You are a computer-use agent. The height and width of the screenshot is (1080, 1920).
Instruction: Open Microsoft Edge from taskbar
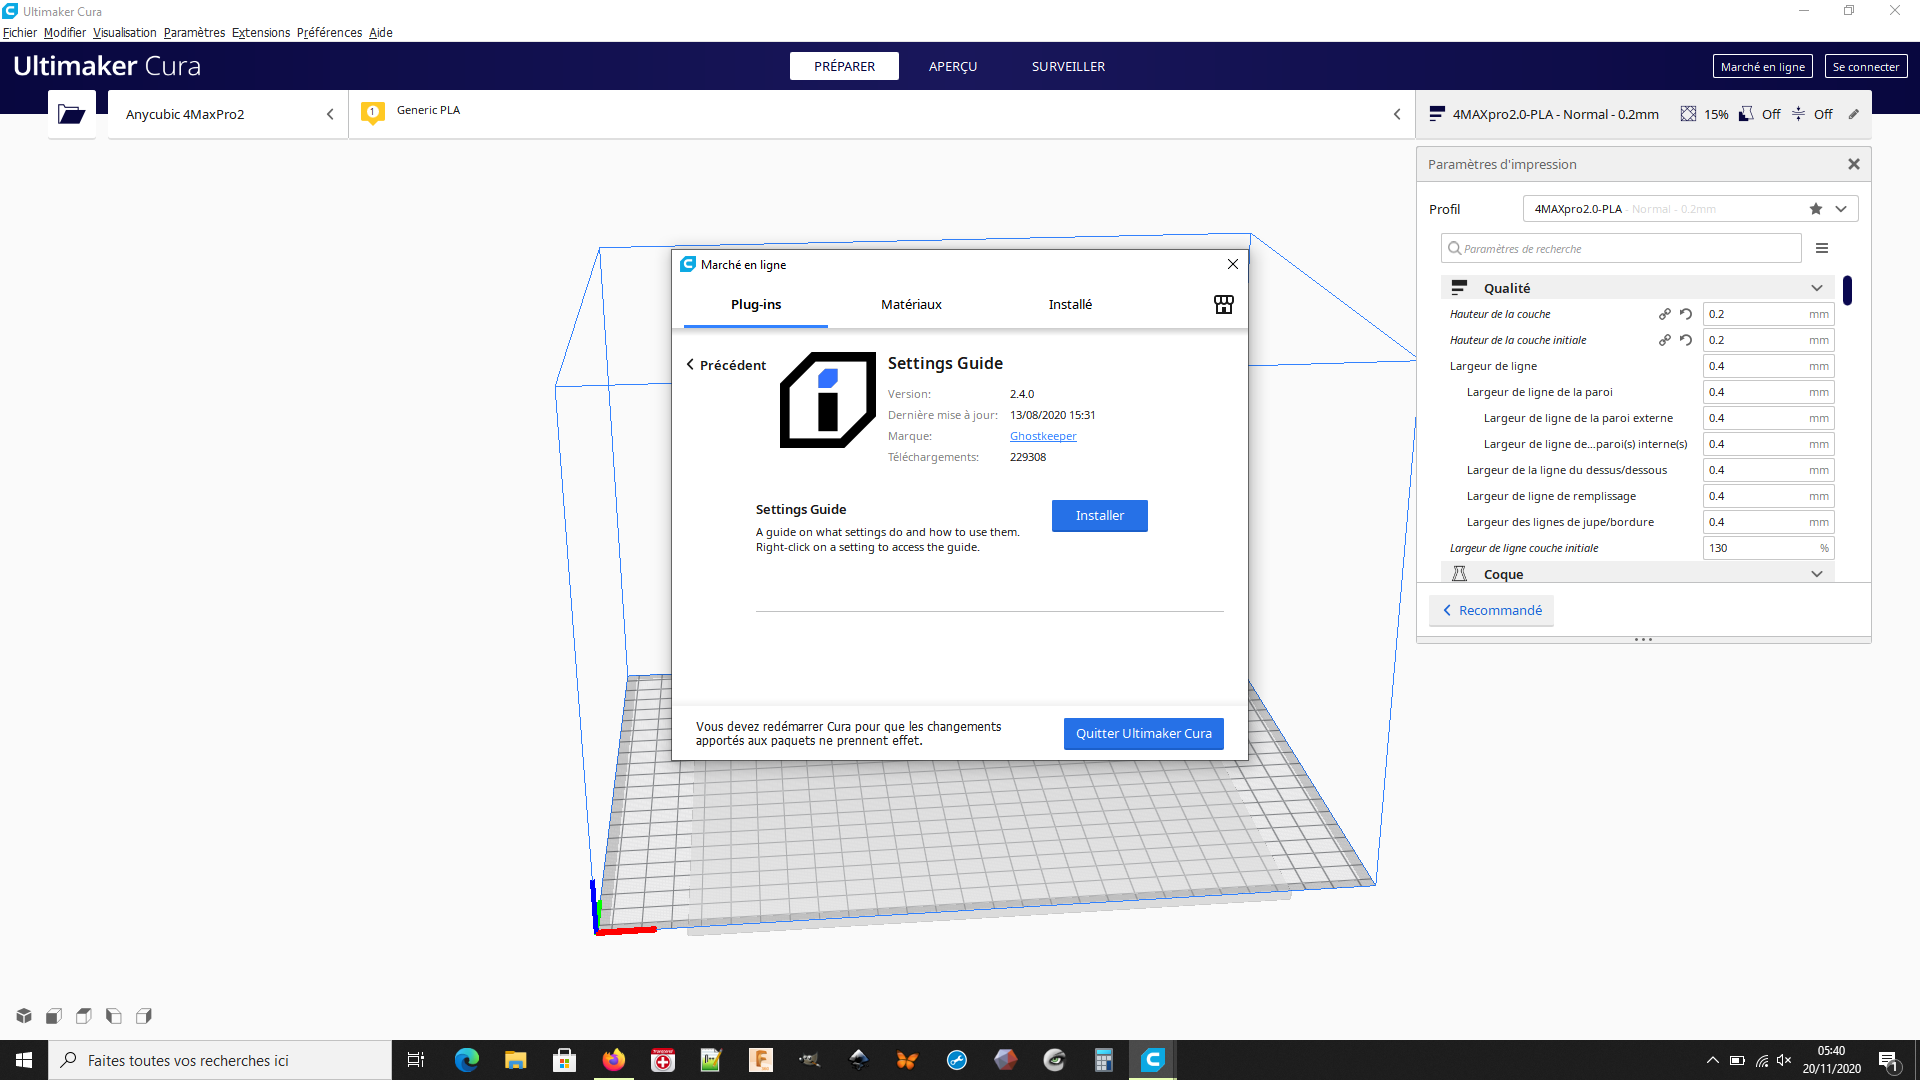pos(467,1060)
